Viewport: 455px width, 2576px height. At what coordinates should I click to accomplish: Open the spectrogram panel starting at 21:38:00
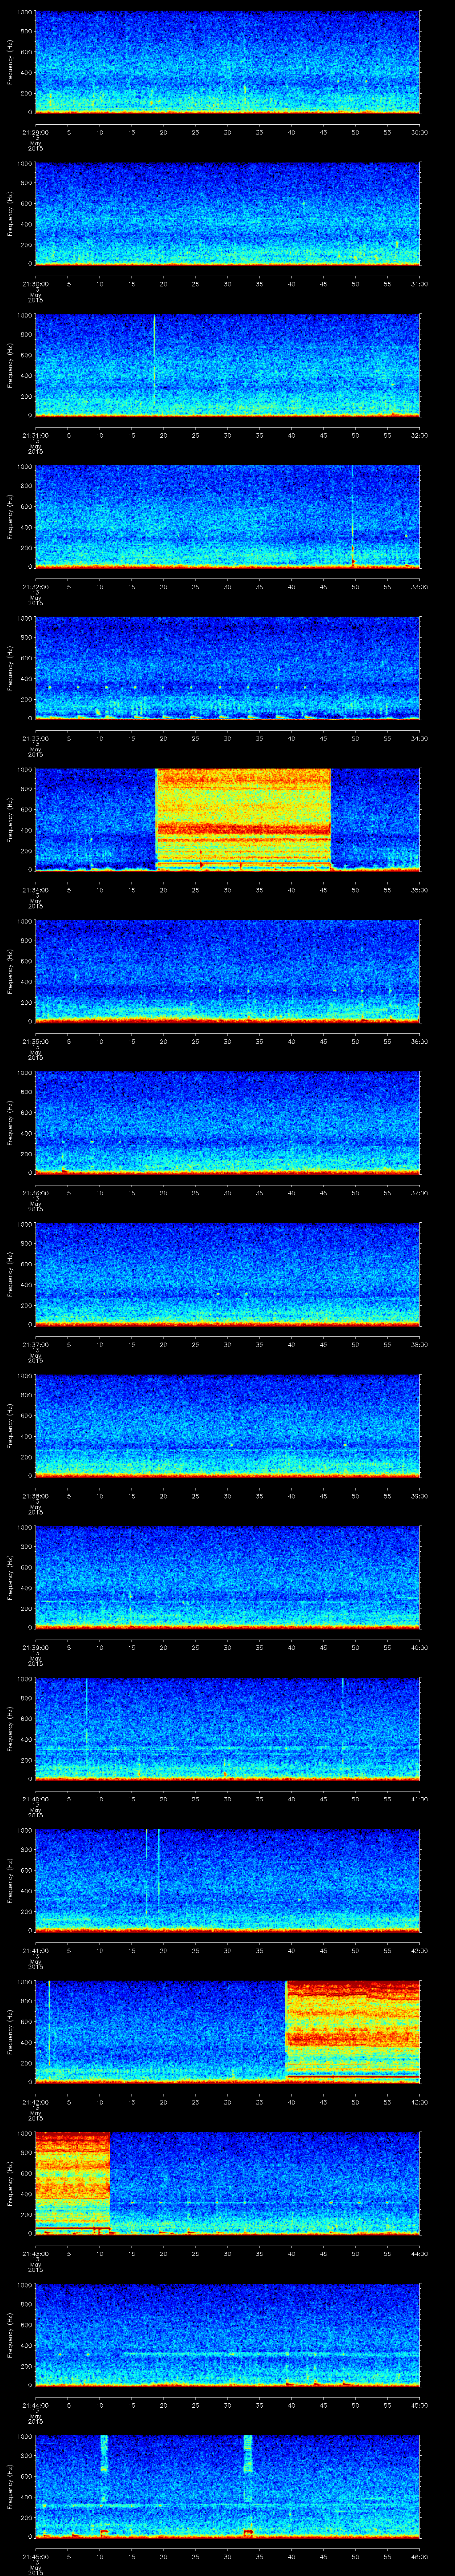tap(227, 1426)
